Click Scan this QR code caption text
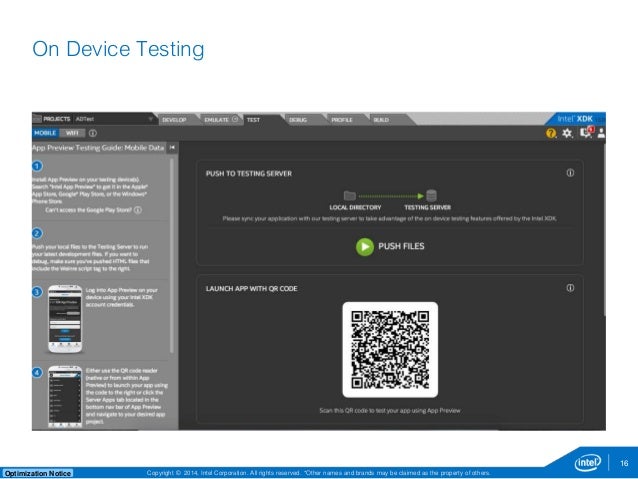This screenshot has width=638, height=479. [390, 411]
